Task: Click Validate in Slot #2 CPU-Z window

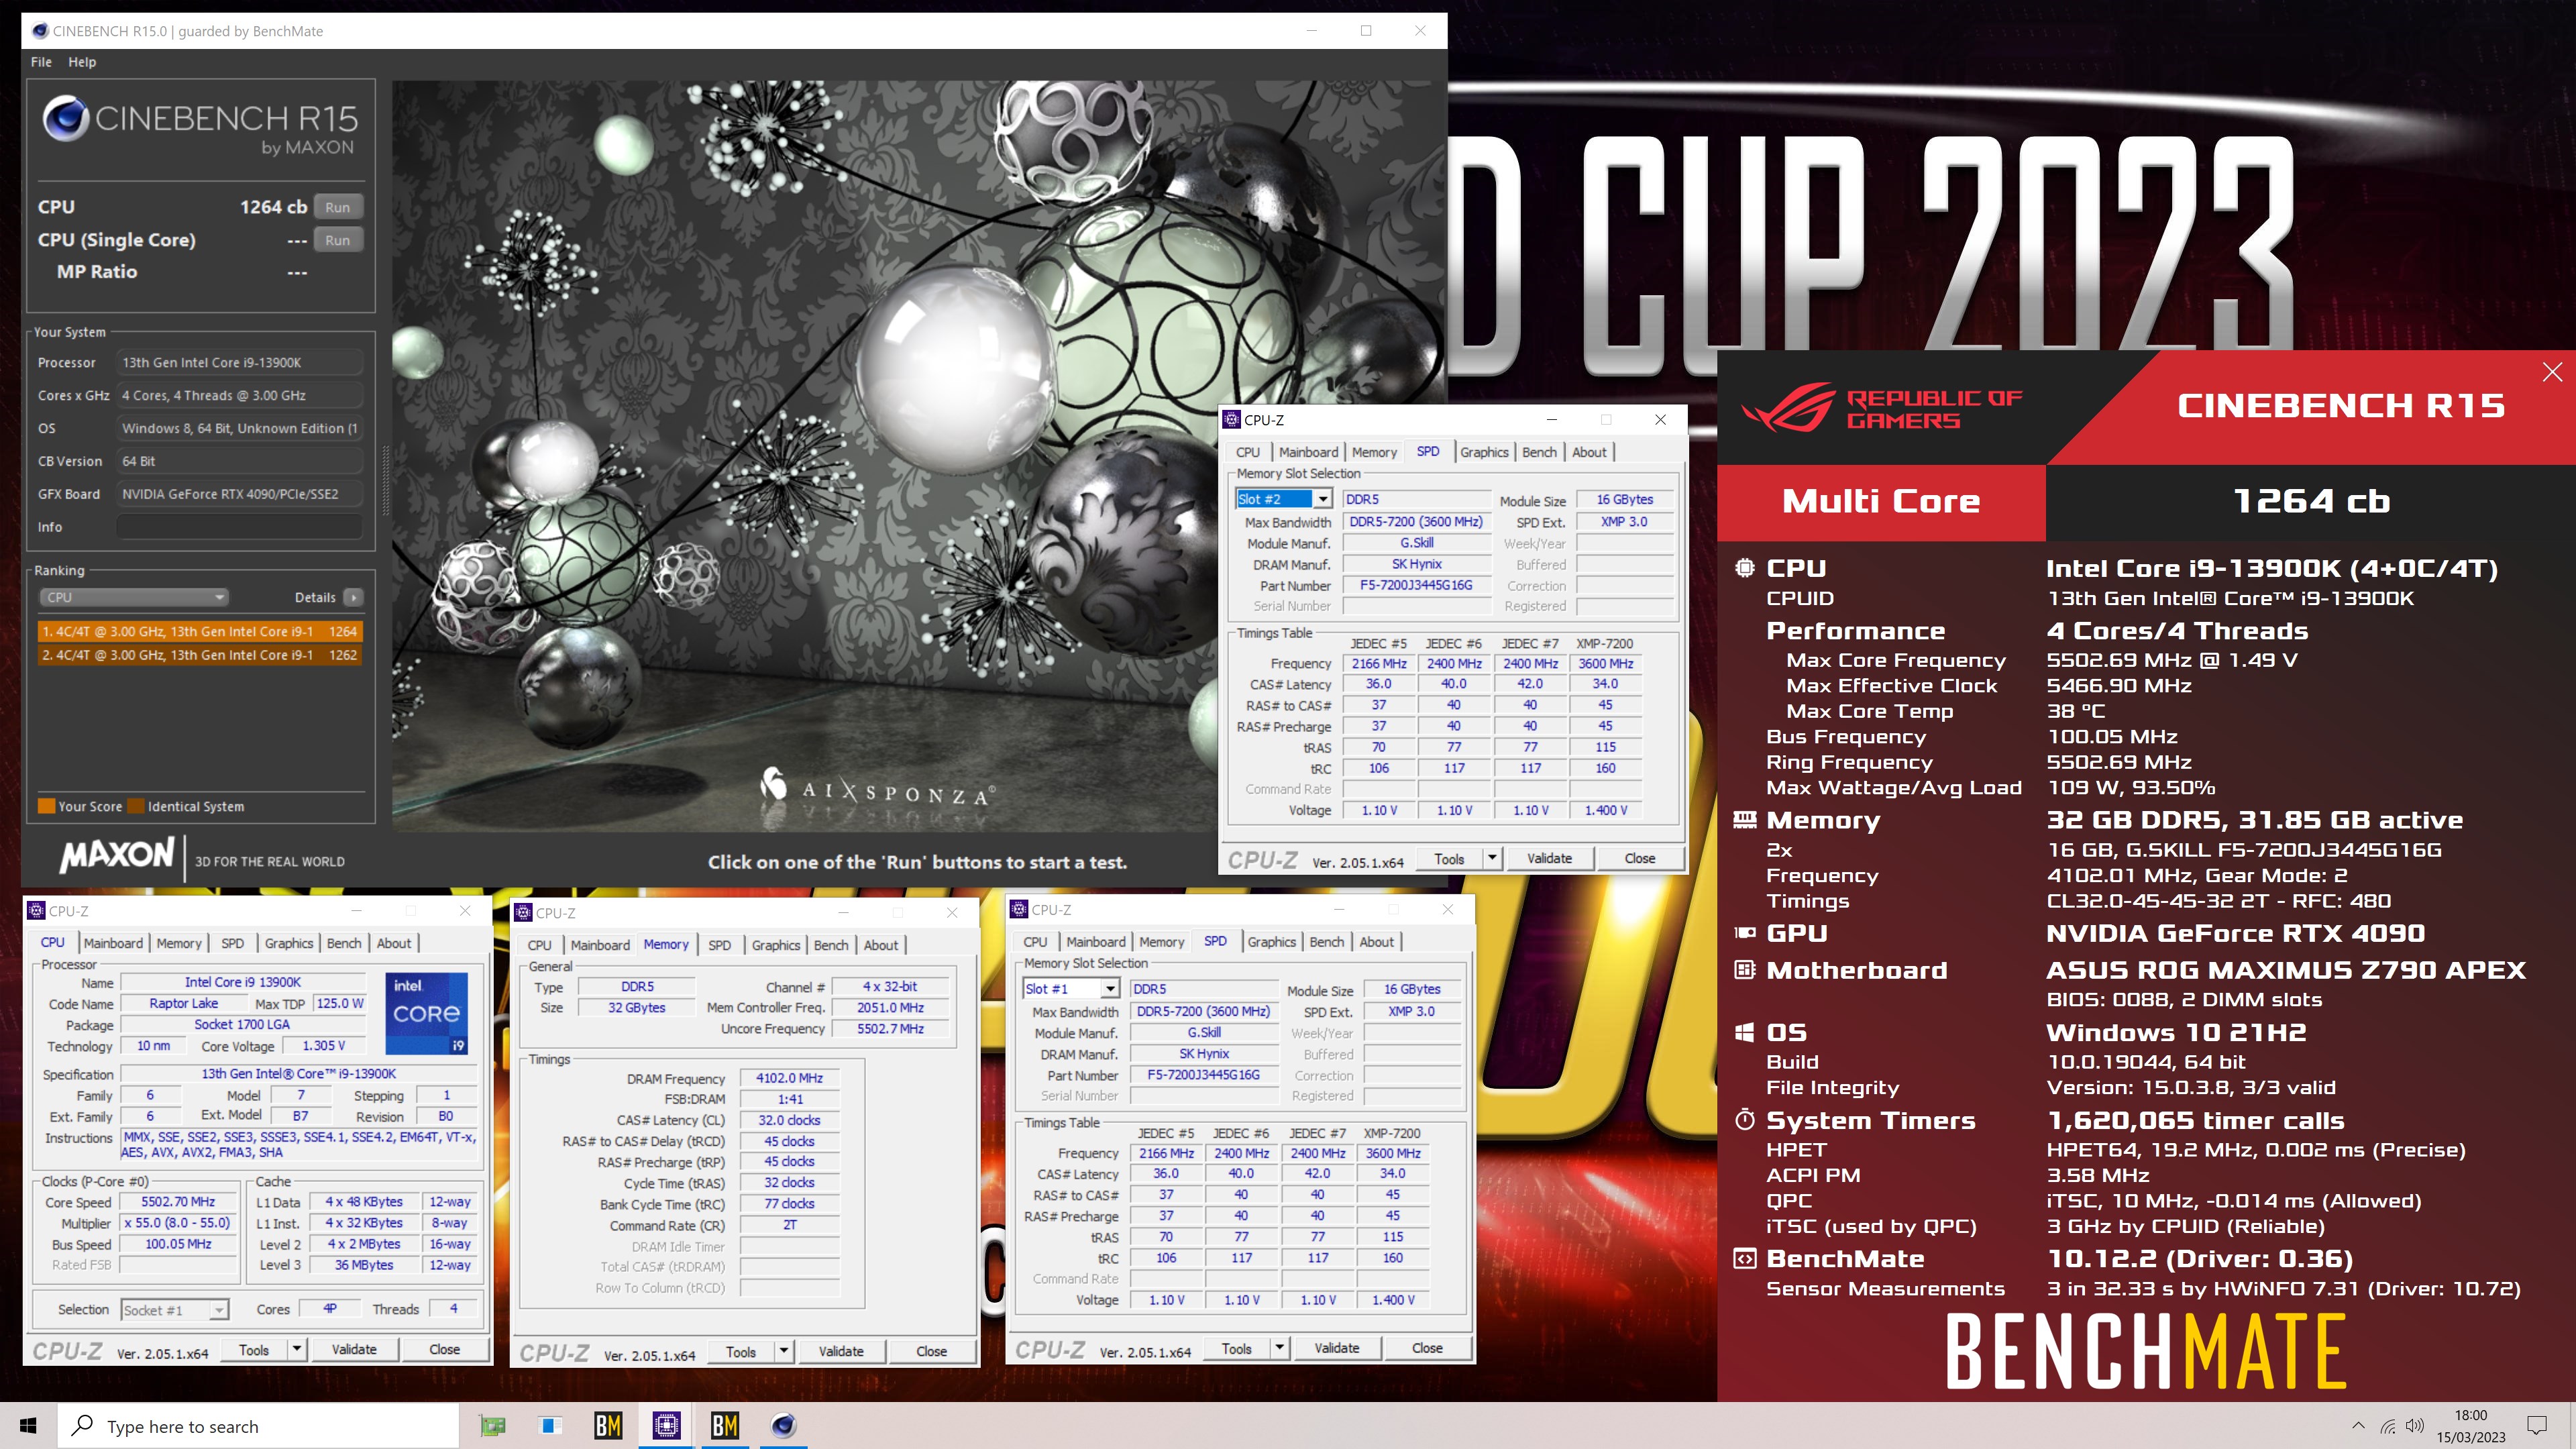Action: pyautogui.click(x=1549, y=858)
